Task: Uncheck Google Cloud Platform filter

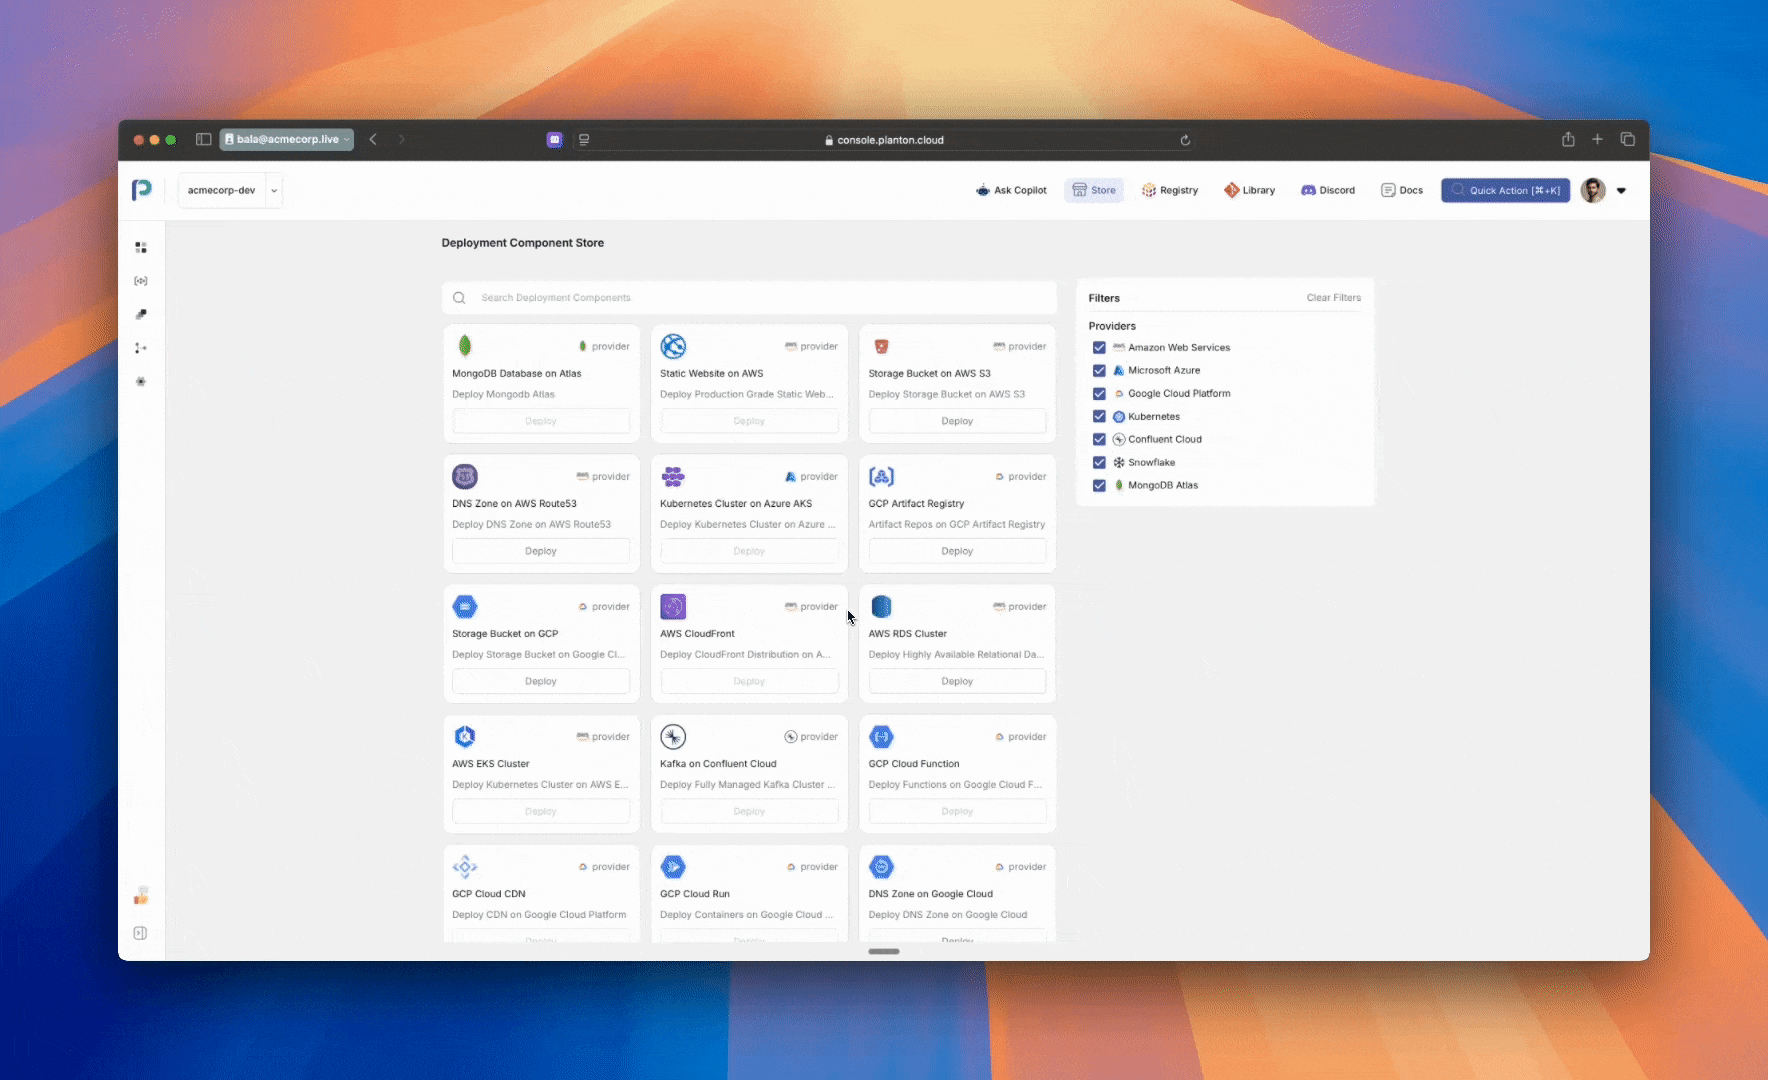Action: click(1099, 393)
